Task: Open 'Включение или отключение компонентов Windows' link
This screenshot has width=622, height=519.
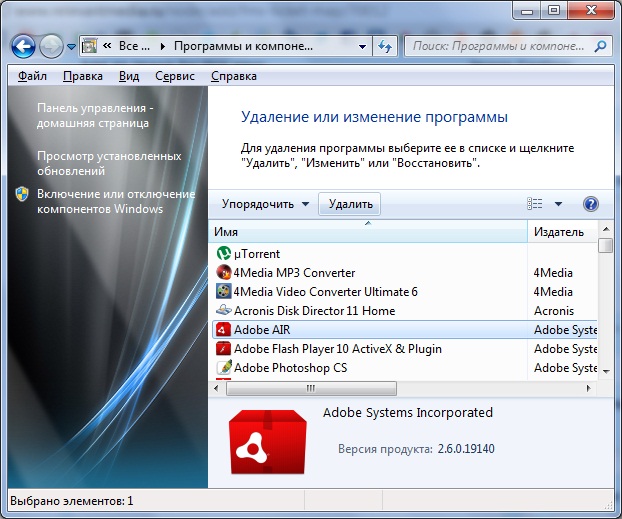Action: [x=116, y=201]
